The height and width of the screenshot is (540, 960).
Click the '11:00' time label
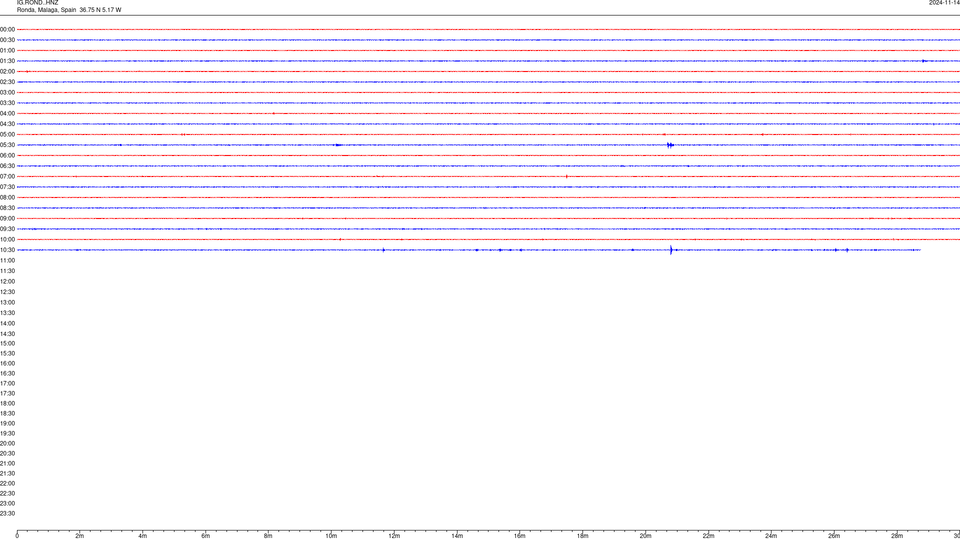[7, 261]
